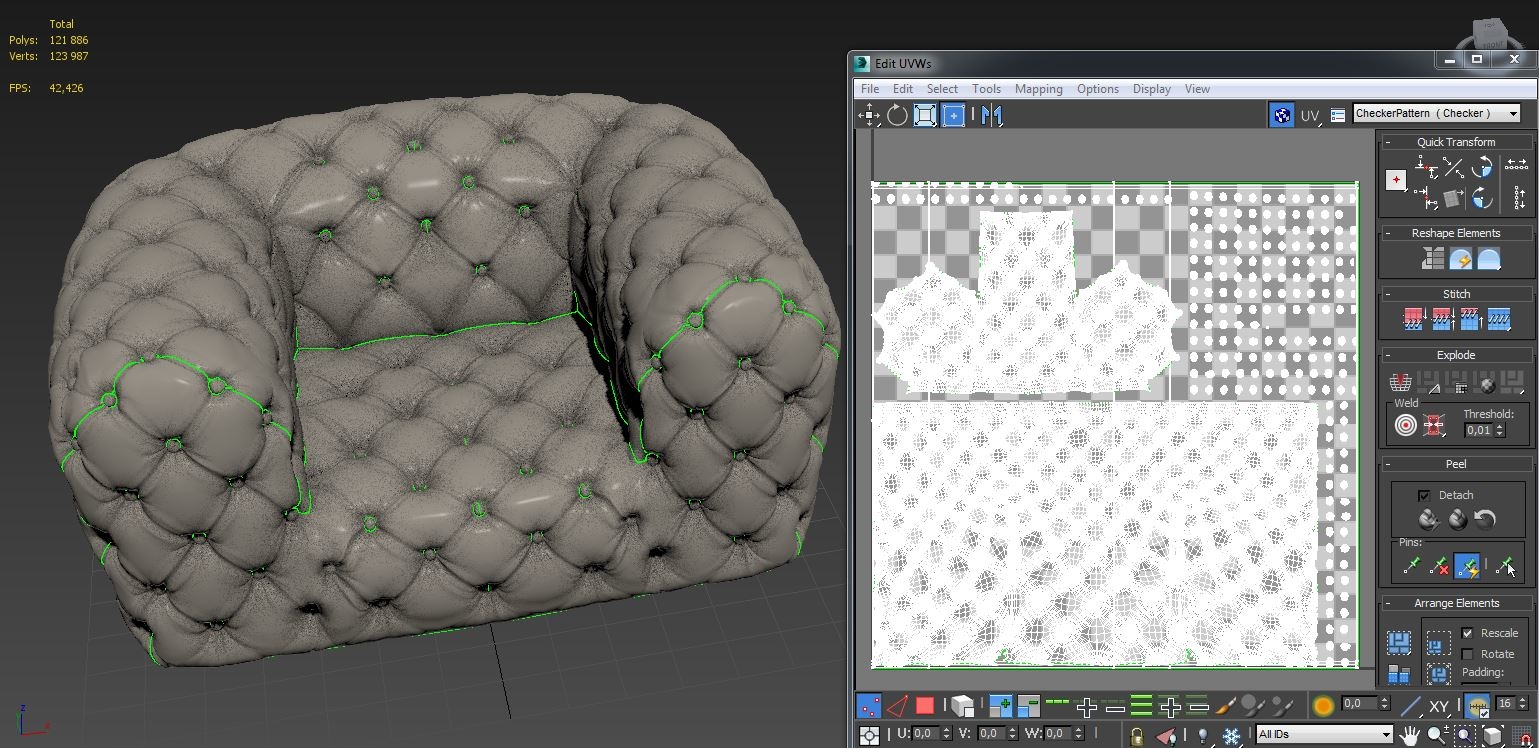1539x748 pixels.
Task: Toggle the Auto Pin Moved Vertices button
Action: click(x=1467, y=566)
